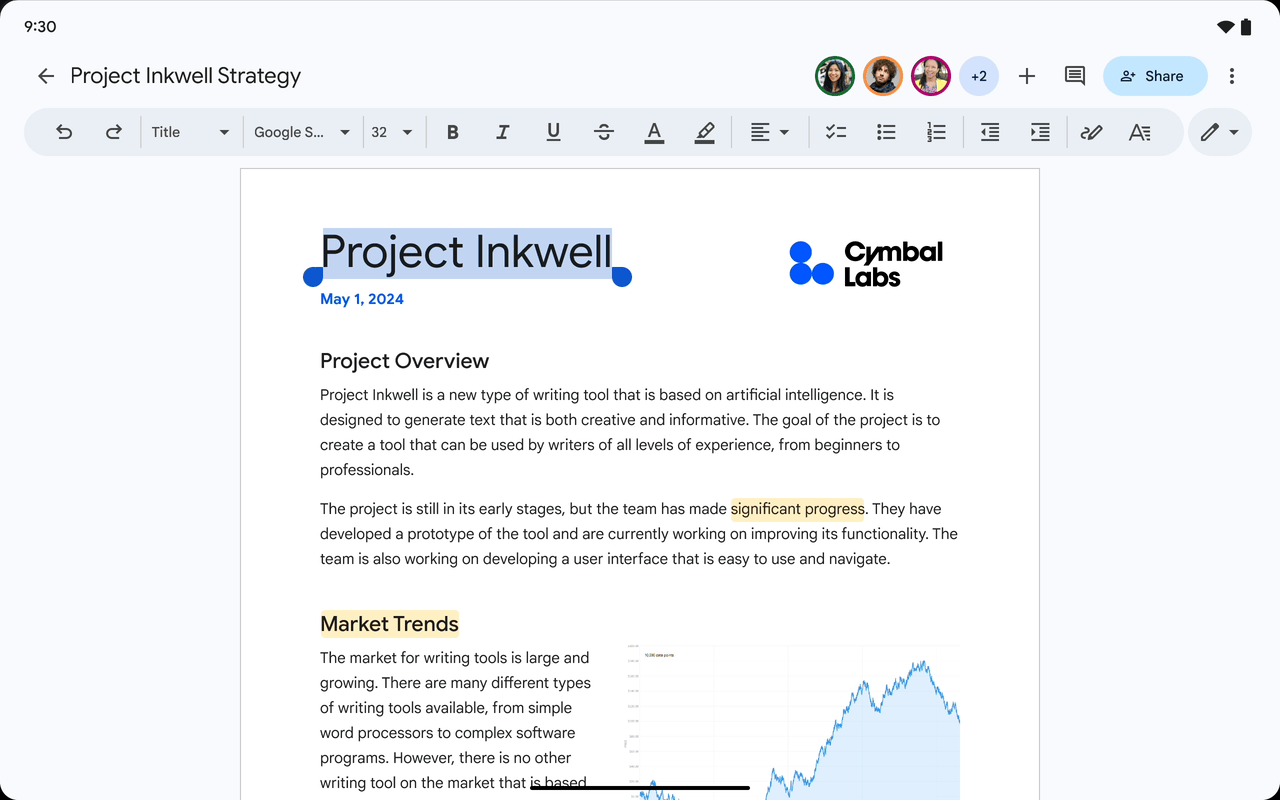Insert a checklist
This screenshot has width=1280, height=800.
pos(835,131)
